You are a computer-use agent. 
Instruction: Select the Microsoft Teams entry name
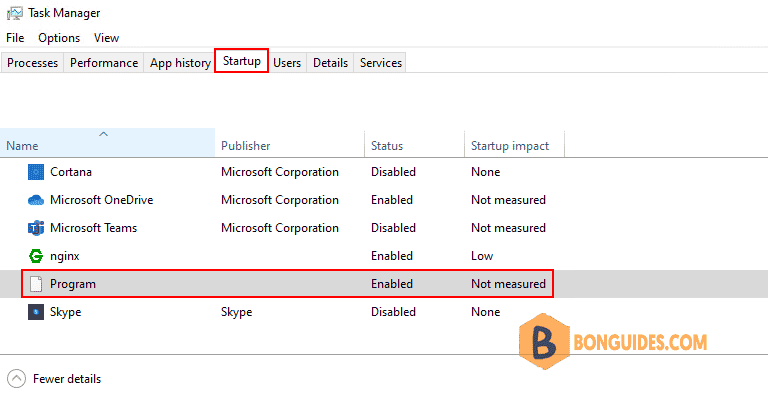pos(94,228)
